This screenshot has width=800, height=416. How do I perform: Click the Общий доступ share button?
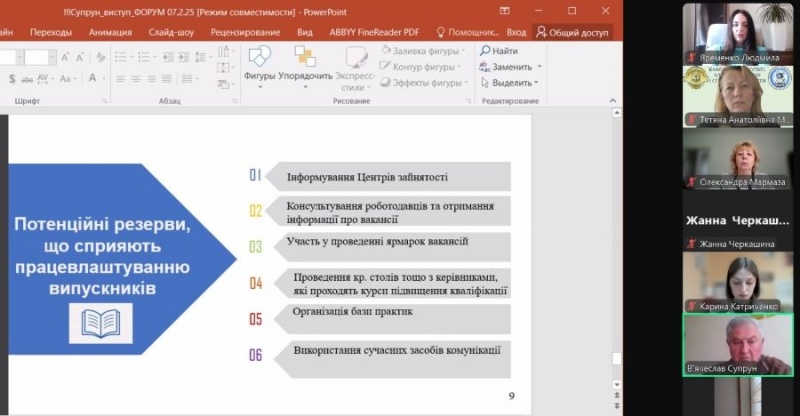571,32
